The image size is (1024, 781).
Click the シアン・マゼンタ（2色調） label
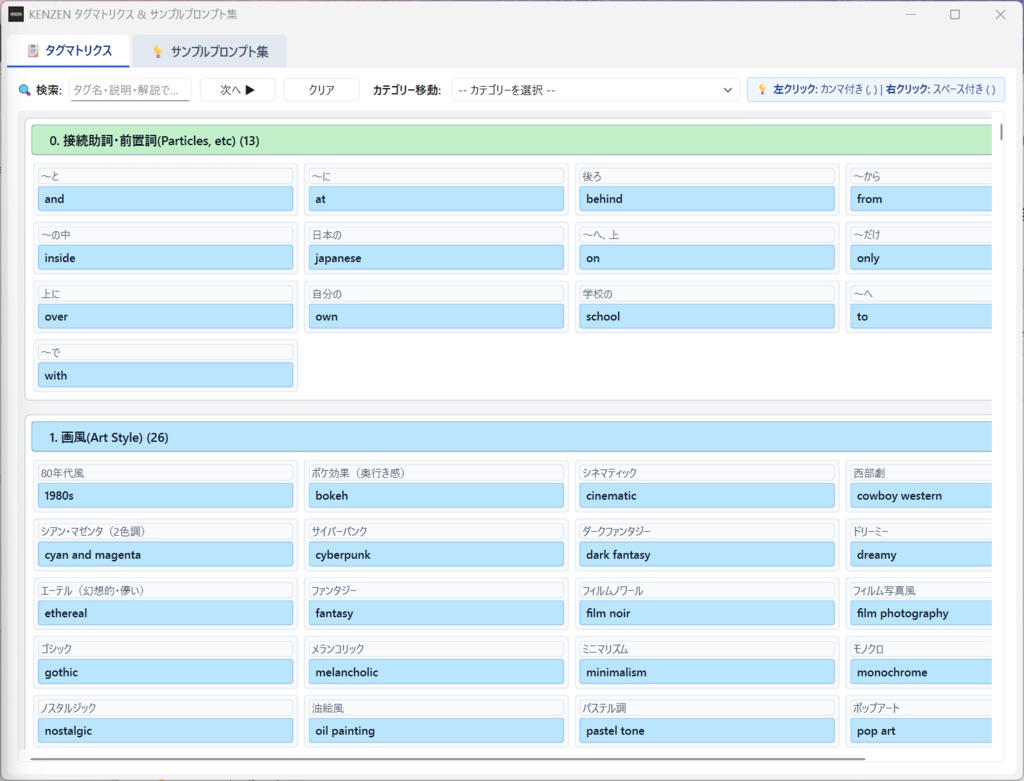point(165,531)
